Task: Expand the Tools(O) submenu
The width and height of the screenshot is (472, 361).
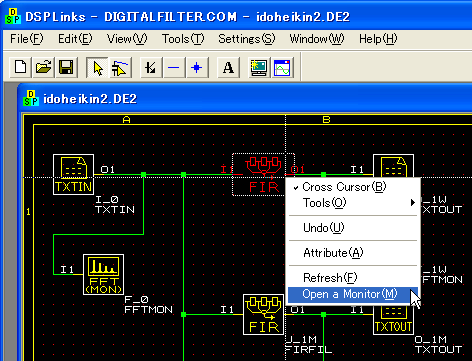Action: tap(353, 203)
